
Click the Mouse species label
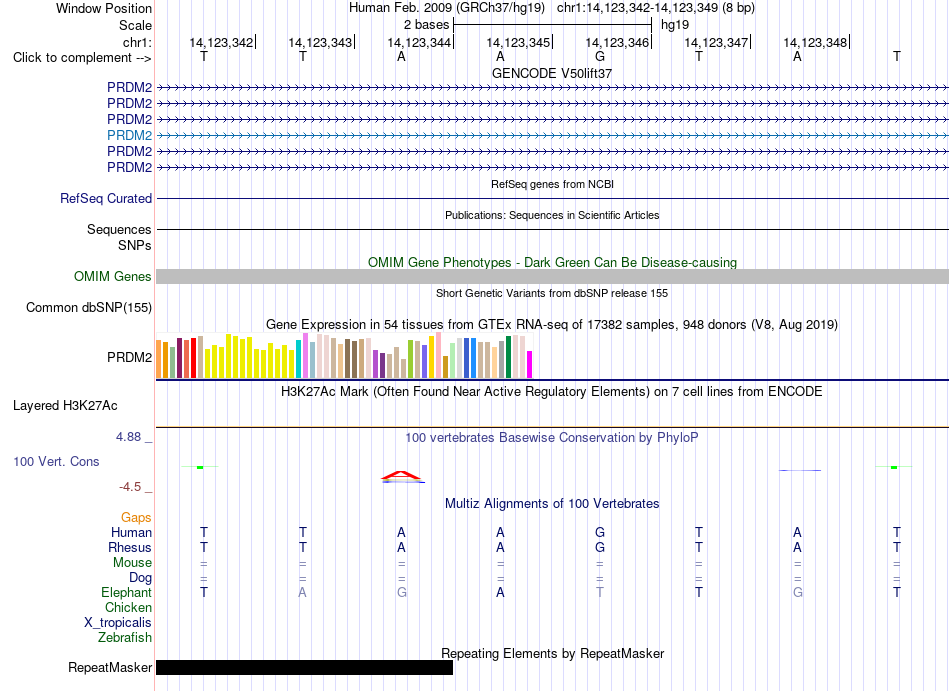(x=132, y=563)
